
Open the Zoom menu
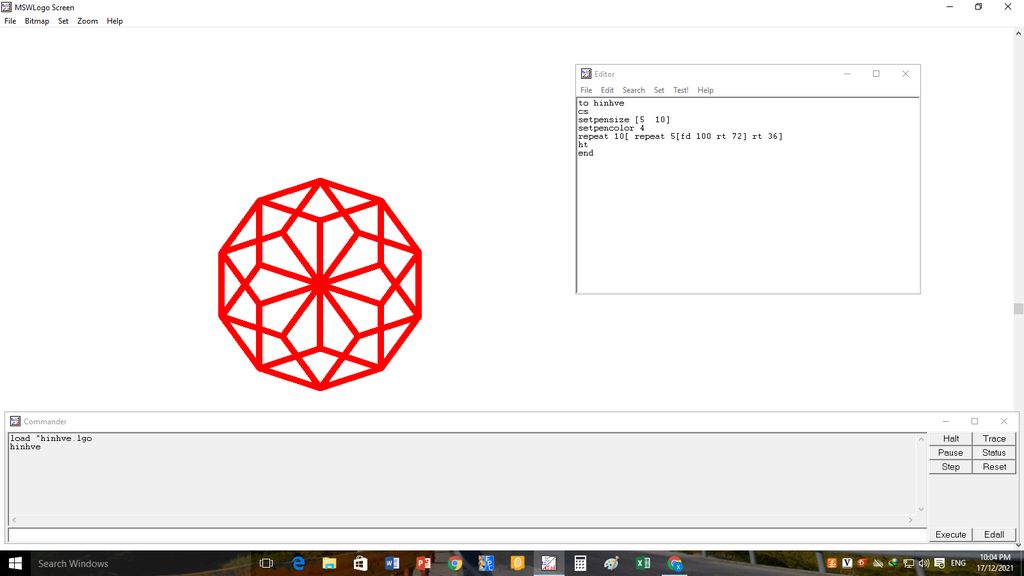click(88, 21)
